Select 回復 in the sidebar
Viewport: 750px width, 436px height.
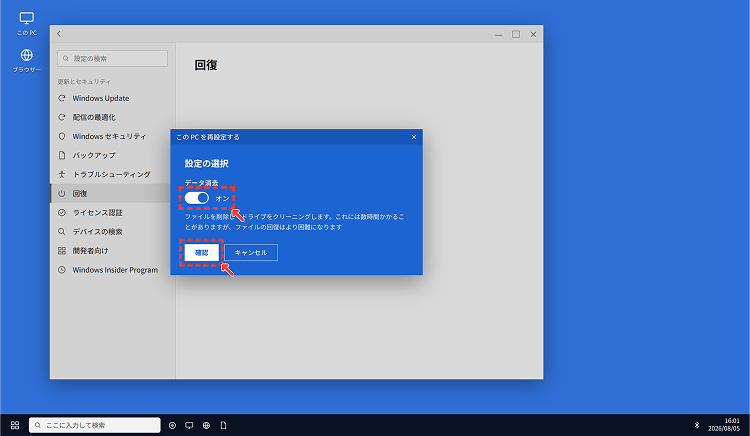tap(113, 194)
